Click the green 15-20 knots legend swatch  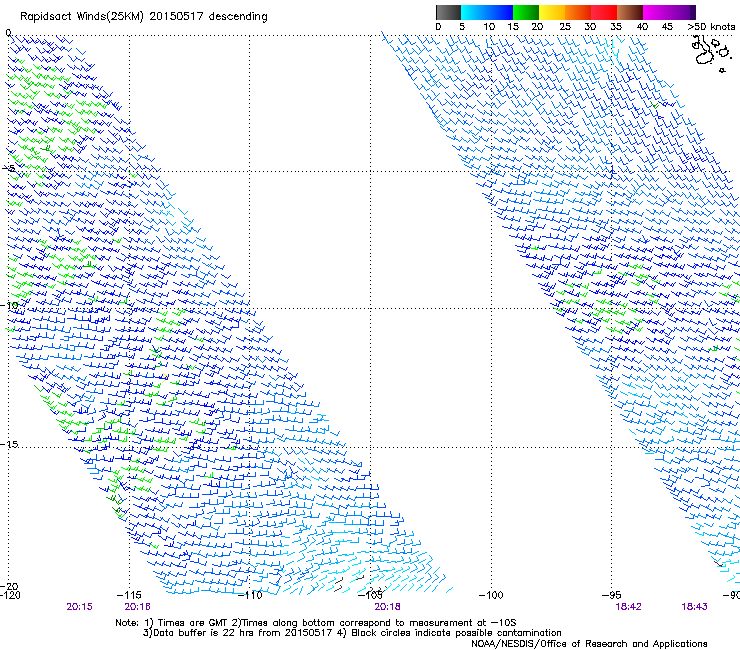point(526,12)
